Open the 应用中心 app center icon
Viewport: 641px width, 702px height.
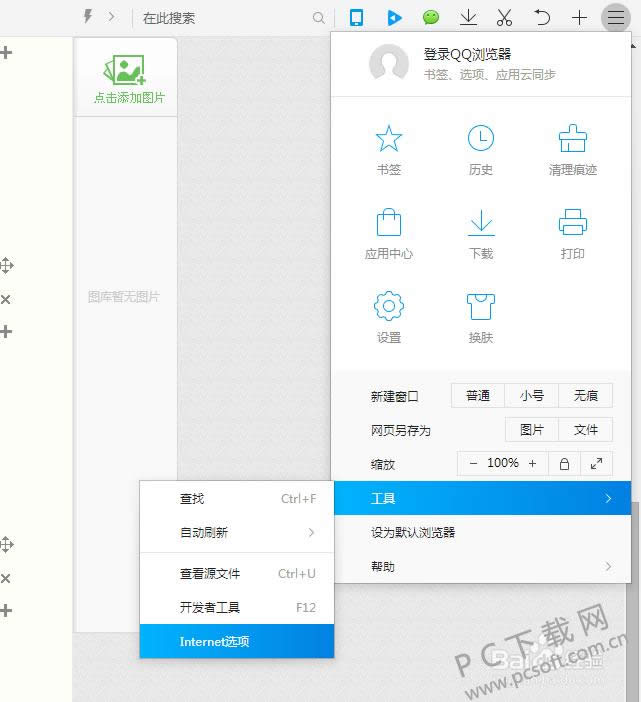click(x=388, y=223)
